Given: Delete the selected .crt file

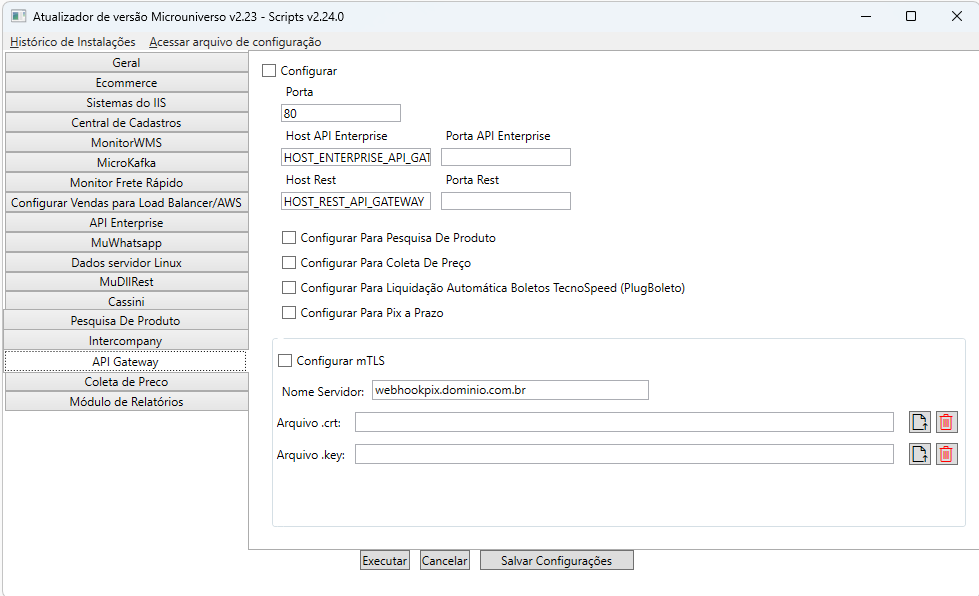Looking at the screenshot, I should [x=947, y=423].
